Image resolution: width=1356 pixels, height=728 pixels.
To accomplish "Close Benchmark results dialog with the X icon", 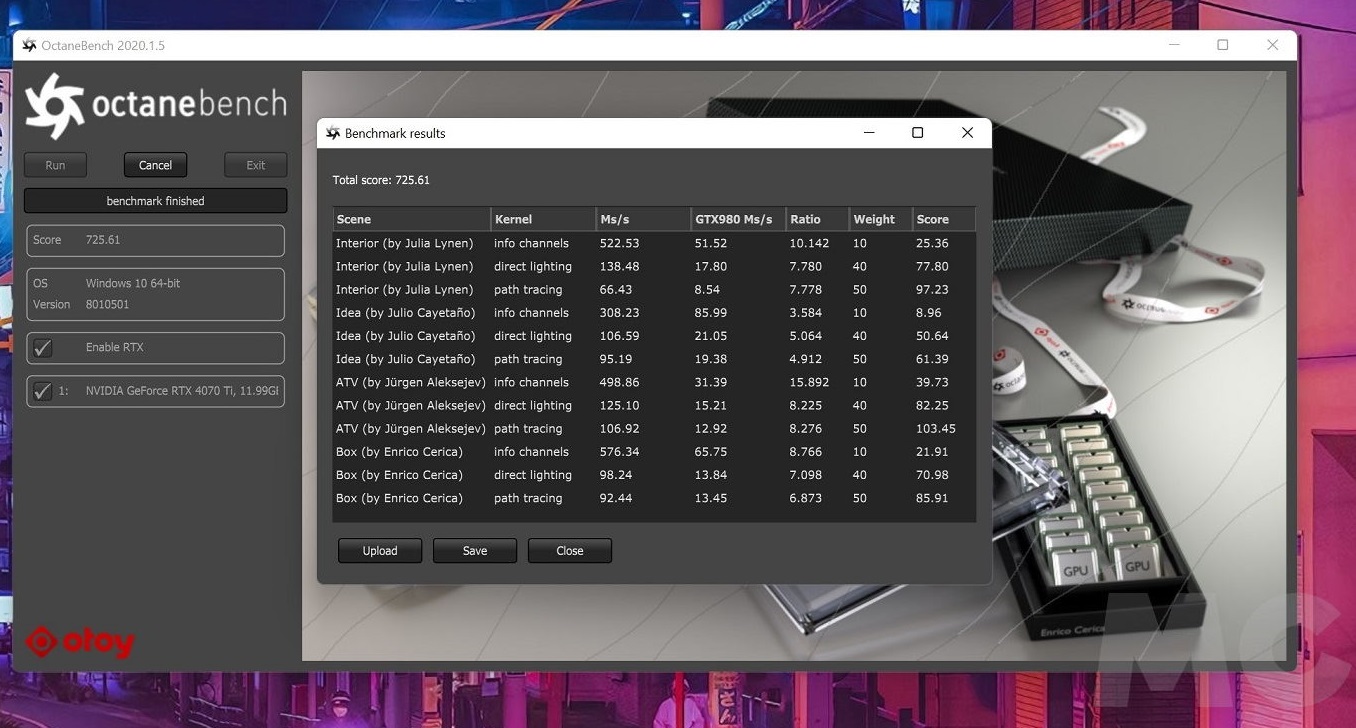I will click(967, 133).
